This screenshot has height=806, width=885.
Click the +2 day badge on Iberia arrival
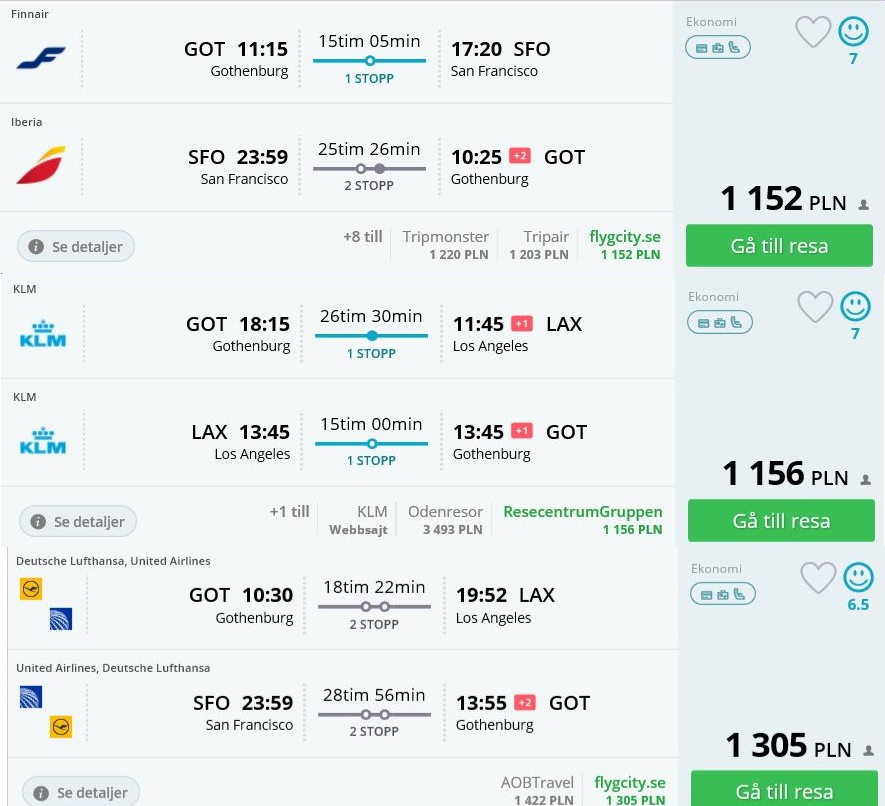[x=520, y=155]
